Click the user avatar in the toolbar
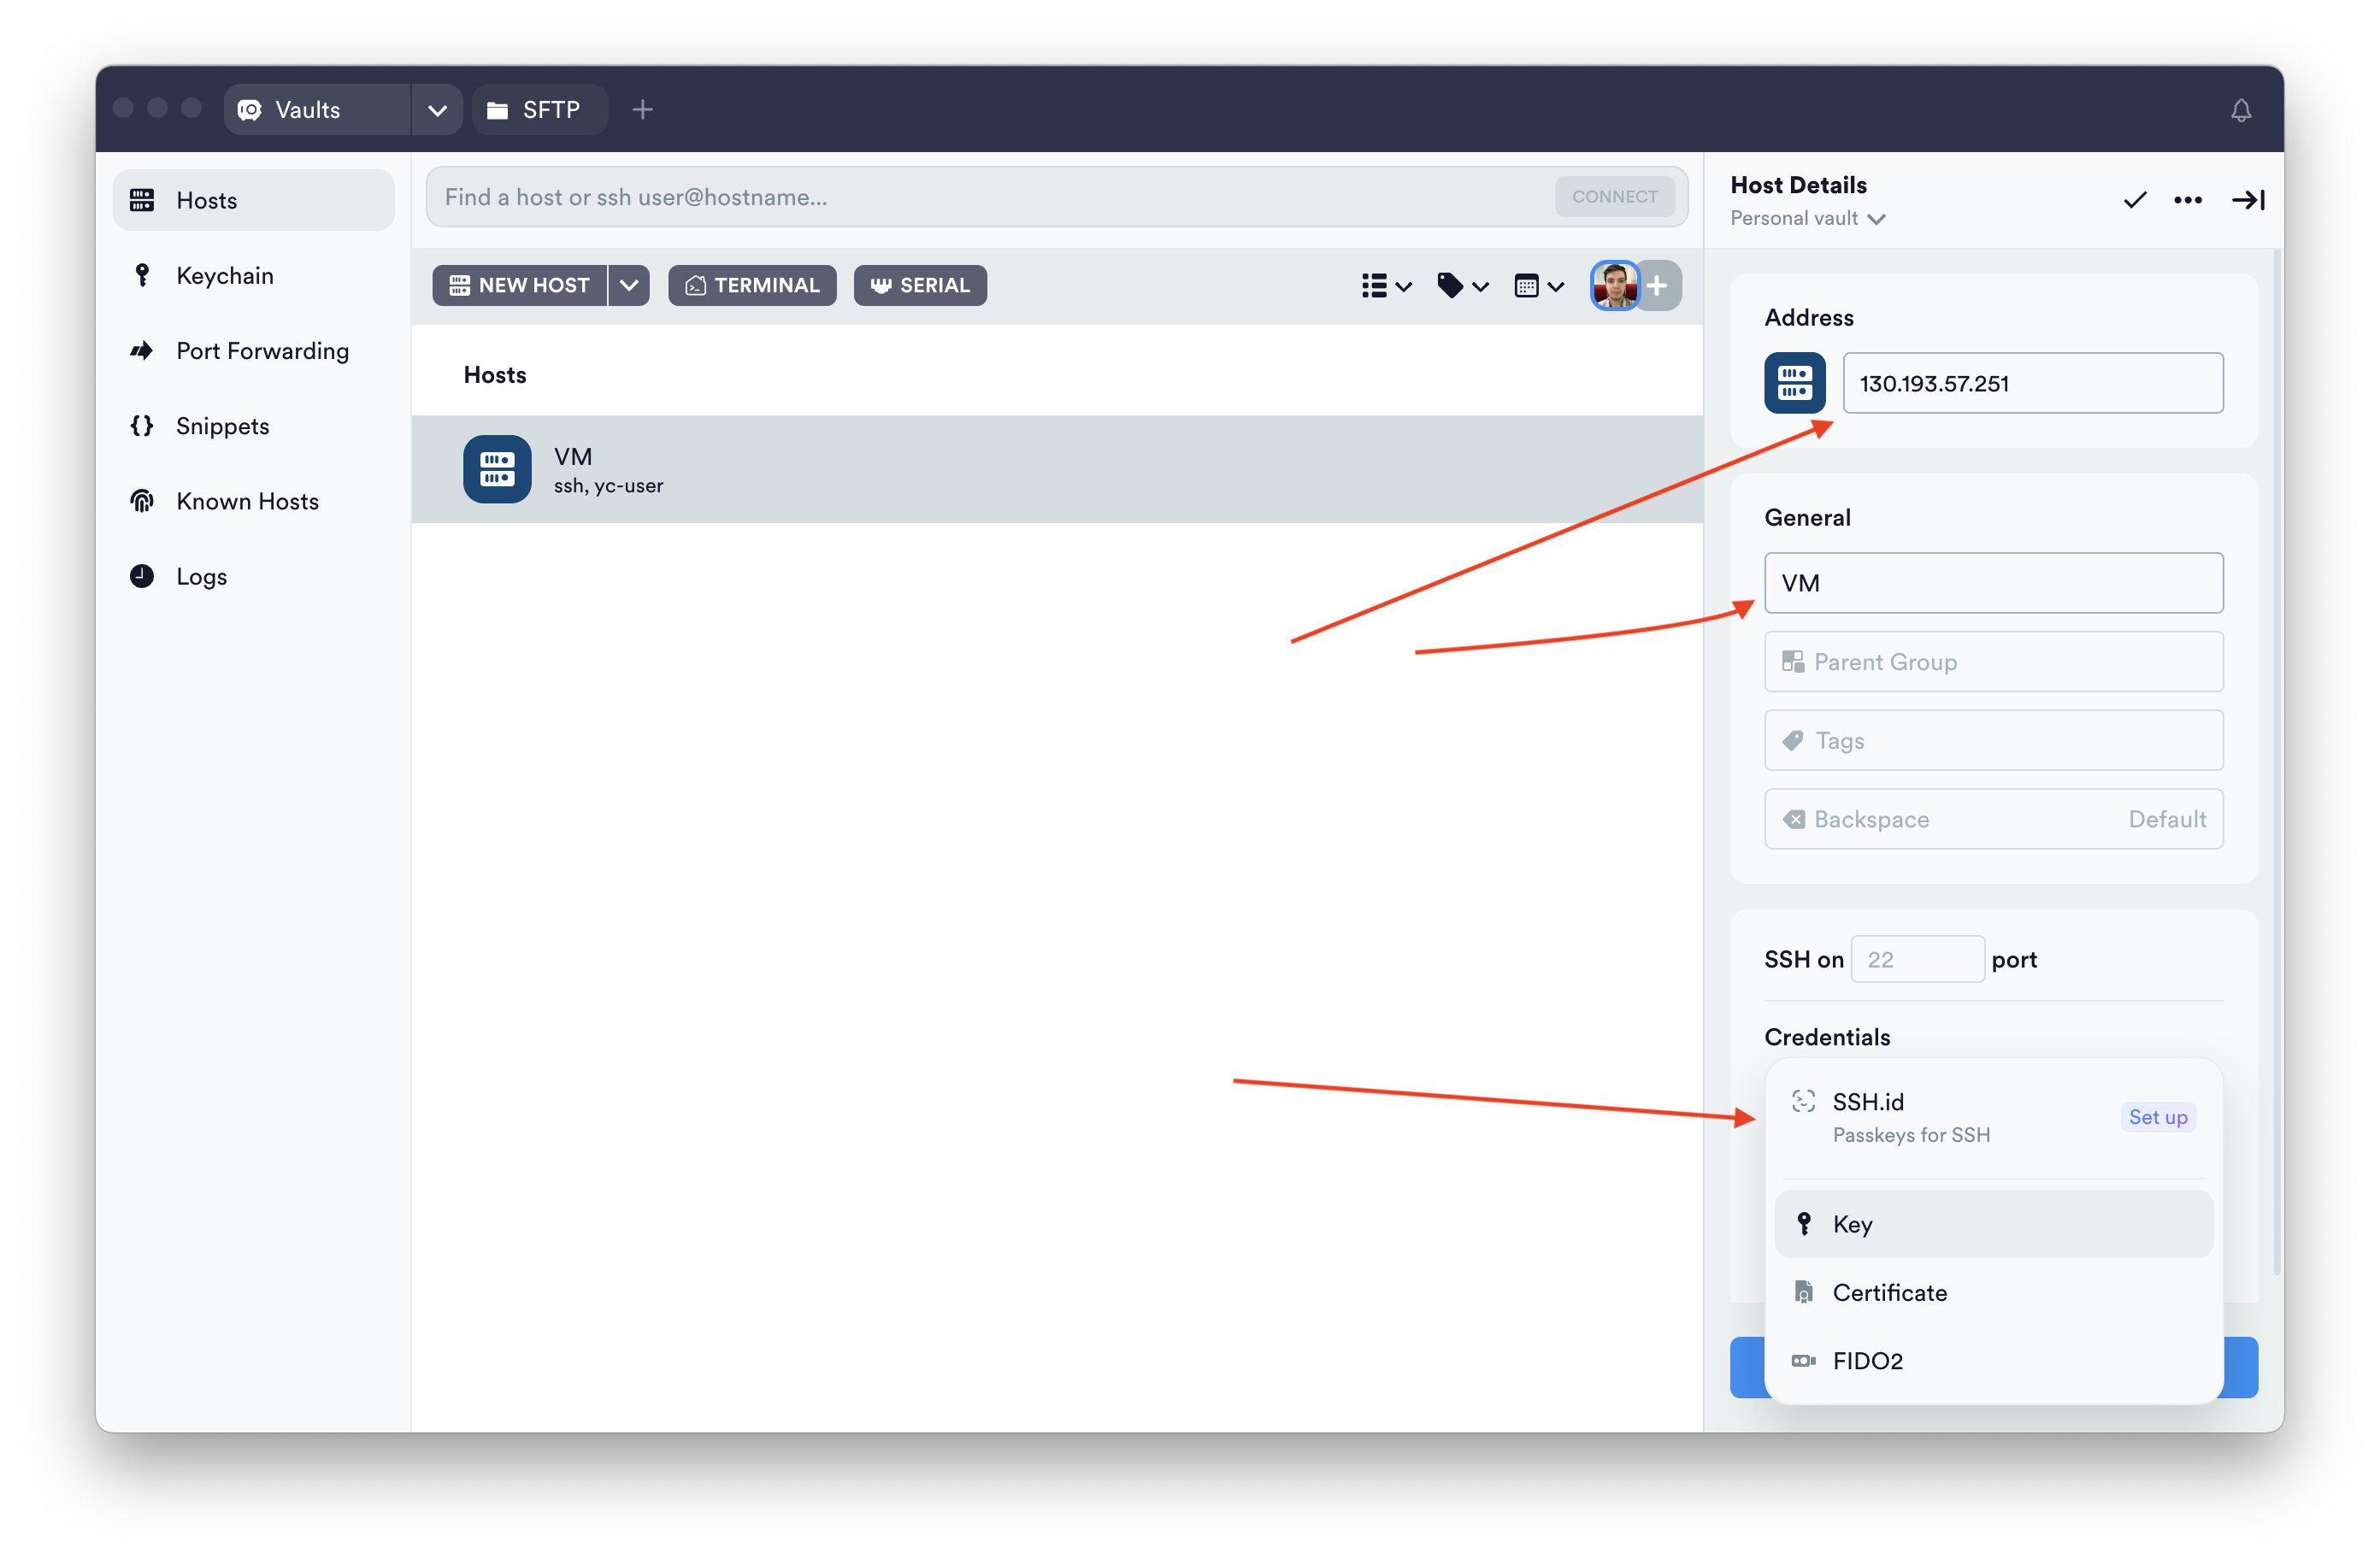 pyautogui.click(x=1614, y=286)
